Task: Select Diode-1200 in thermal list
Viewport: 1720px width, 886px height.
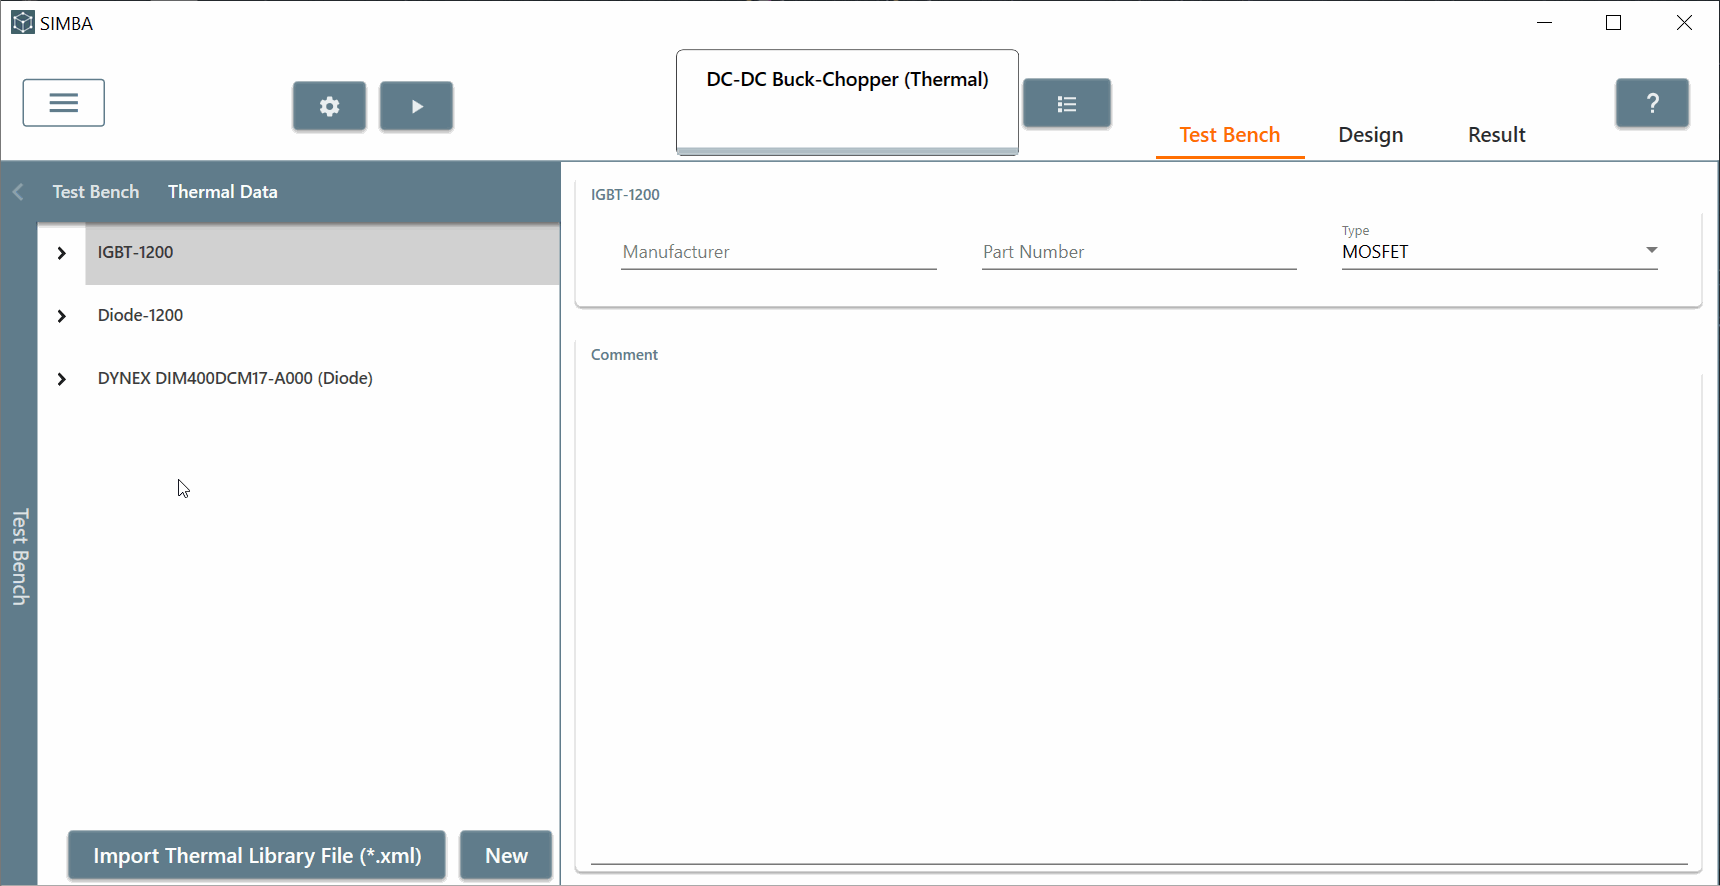Action: coord(141,316)
